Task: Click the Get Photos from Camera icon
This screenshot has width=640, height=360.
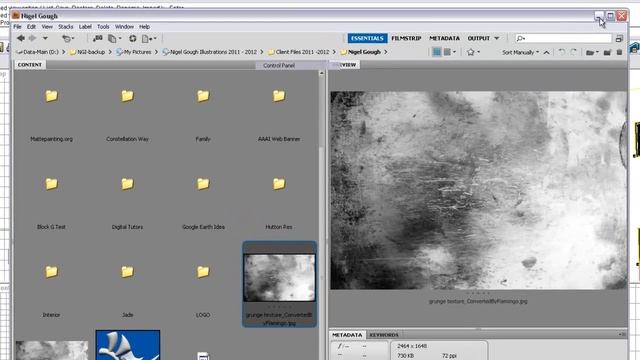Action: 98,38
